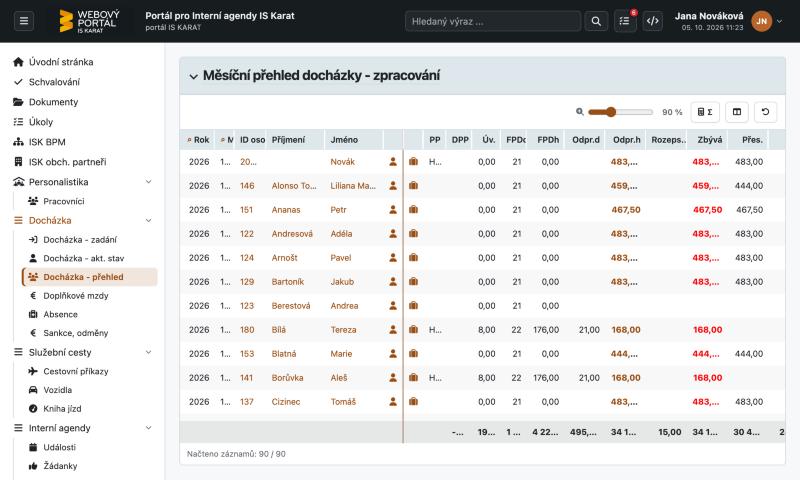This screenshot has width=800, height=480.
Task: Click the reset refresh arrow button
Action: tap(765, 112)
